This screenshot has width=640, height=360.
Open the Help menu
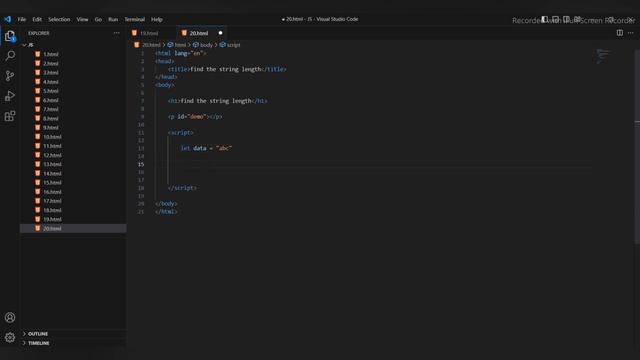(157, 19)
